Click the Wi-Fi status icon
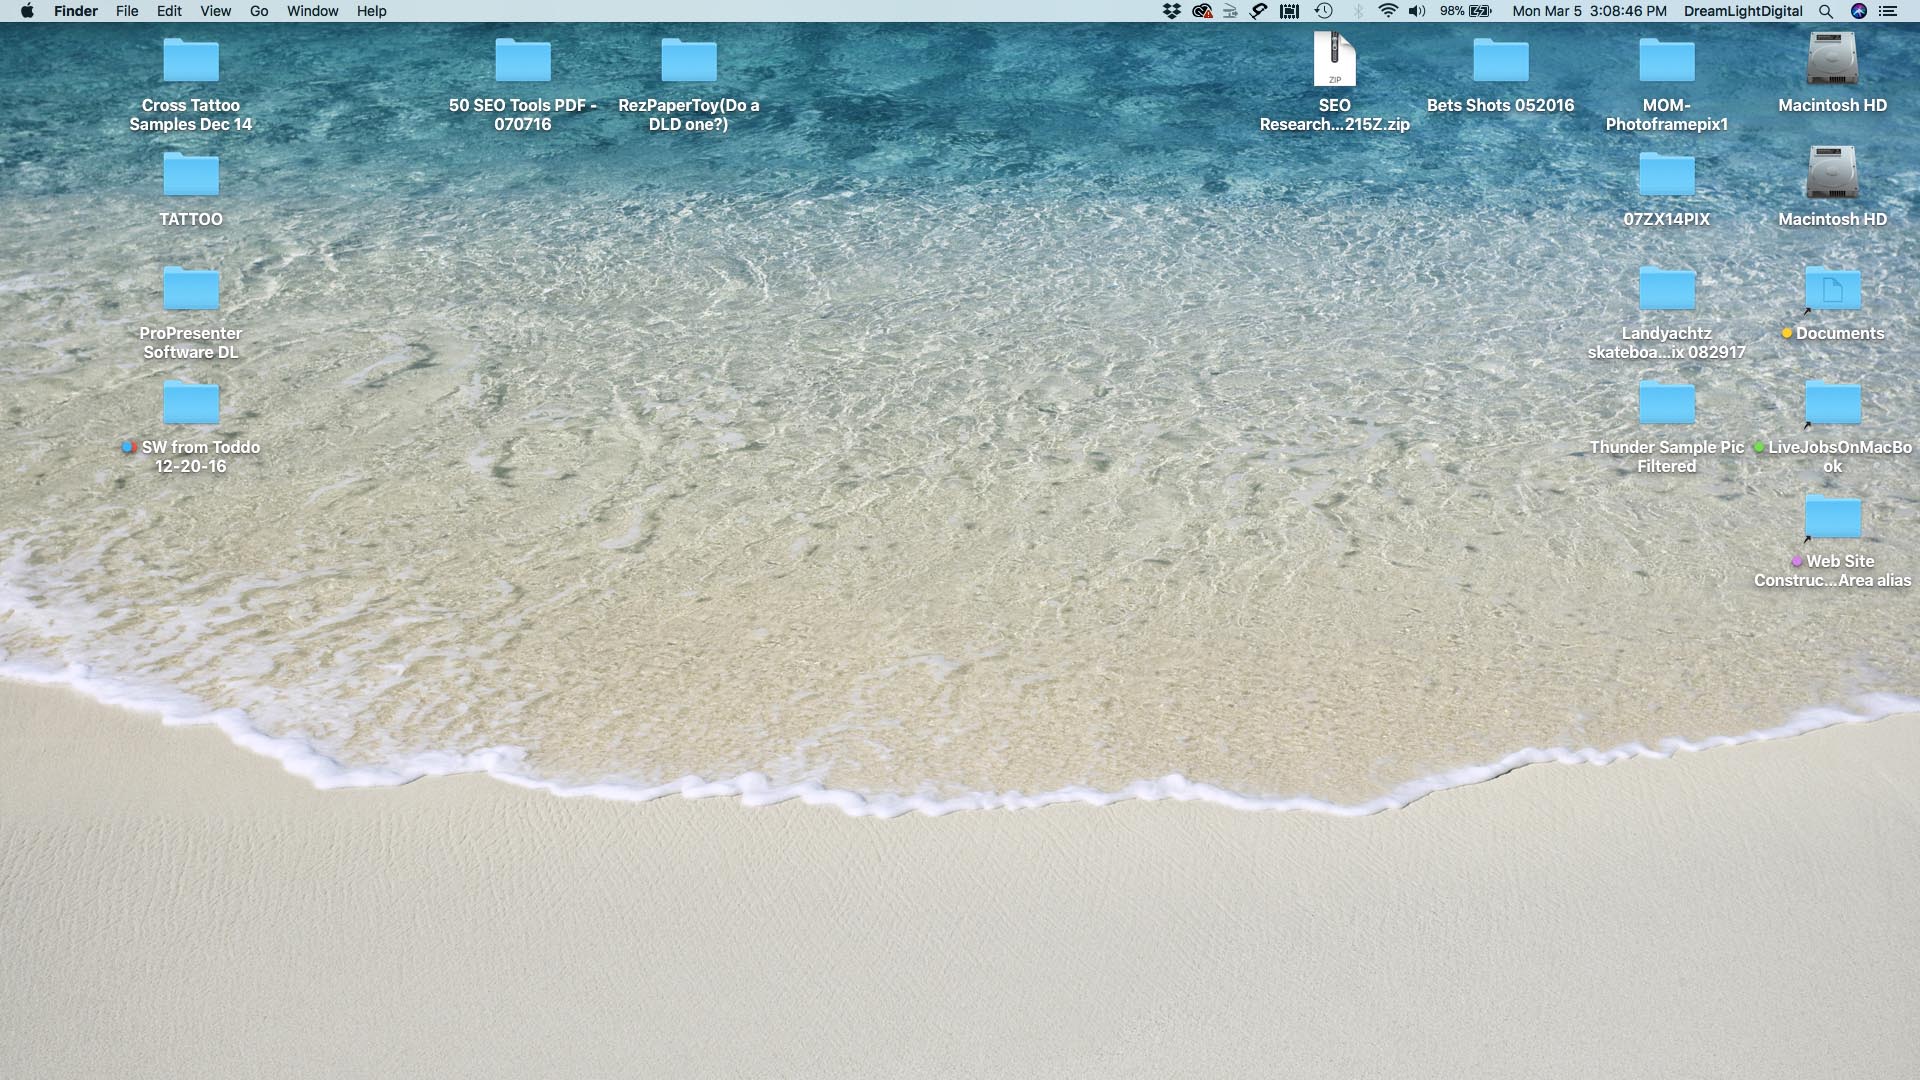 [1388, 11]
